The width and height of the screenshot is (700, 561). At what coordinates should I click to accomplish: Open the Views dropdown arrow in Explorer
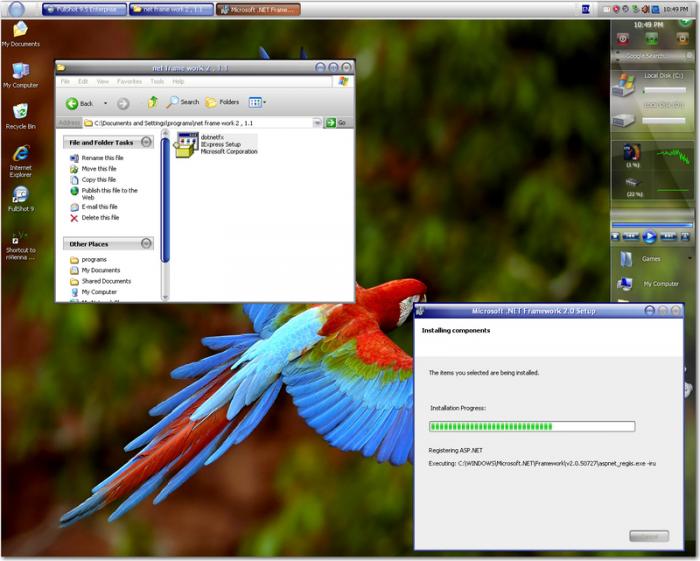[x=265, y=102]
